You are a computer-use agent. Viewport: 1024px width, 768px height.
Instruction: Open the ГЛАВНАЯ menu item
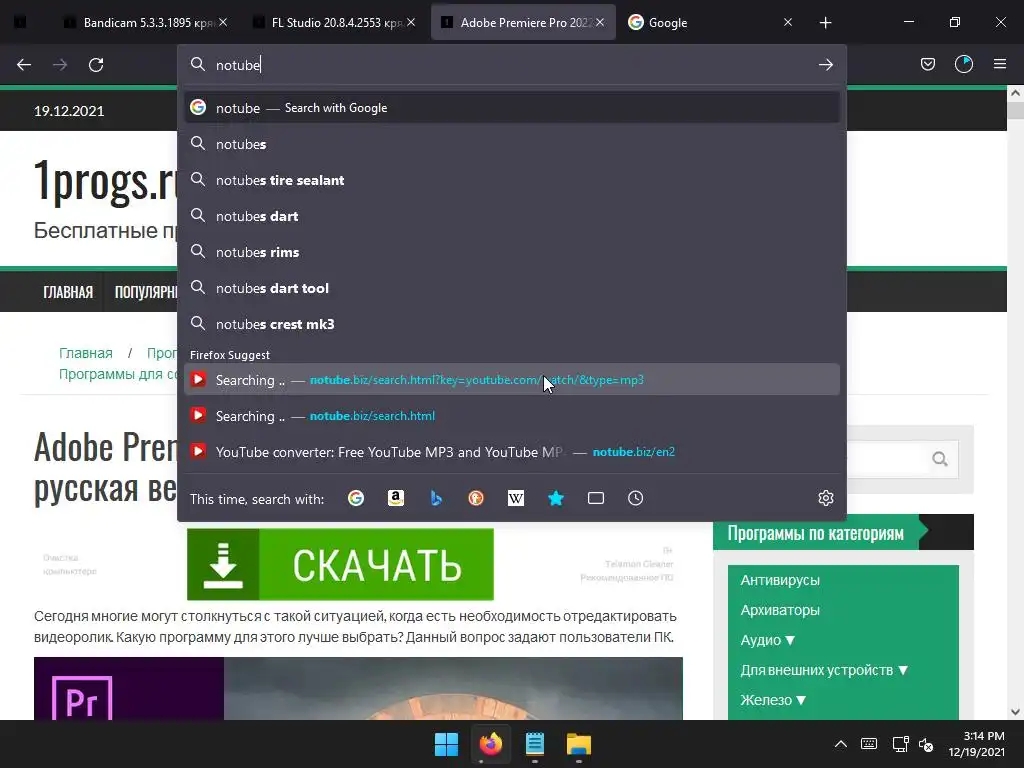tap(68, 292)
